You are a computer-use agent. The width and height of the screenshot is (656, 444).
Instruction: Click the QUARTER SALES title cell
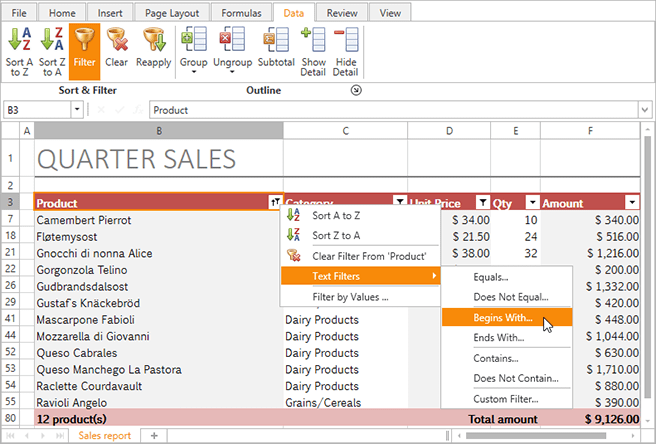click(x=159, y=158)
